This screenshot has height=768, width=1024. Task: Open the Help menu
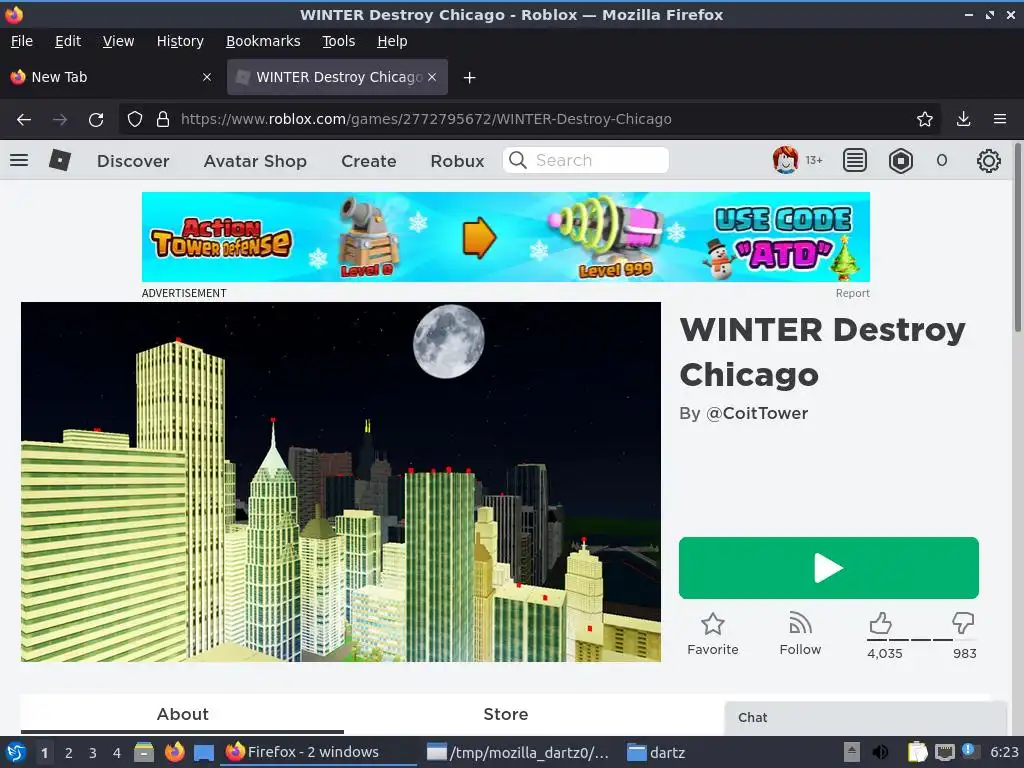tap(392, 41)
